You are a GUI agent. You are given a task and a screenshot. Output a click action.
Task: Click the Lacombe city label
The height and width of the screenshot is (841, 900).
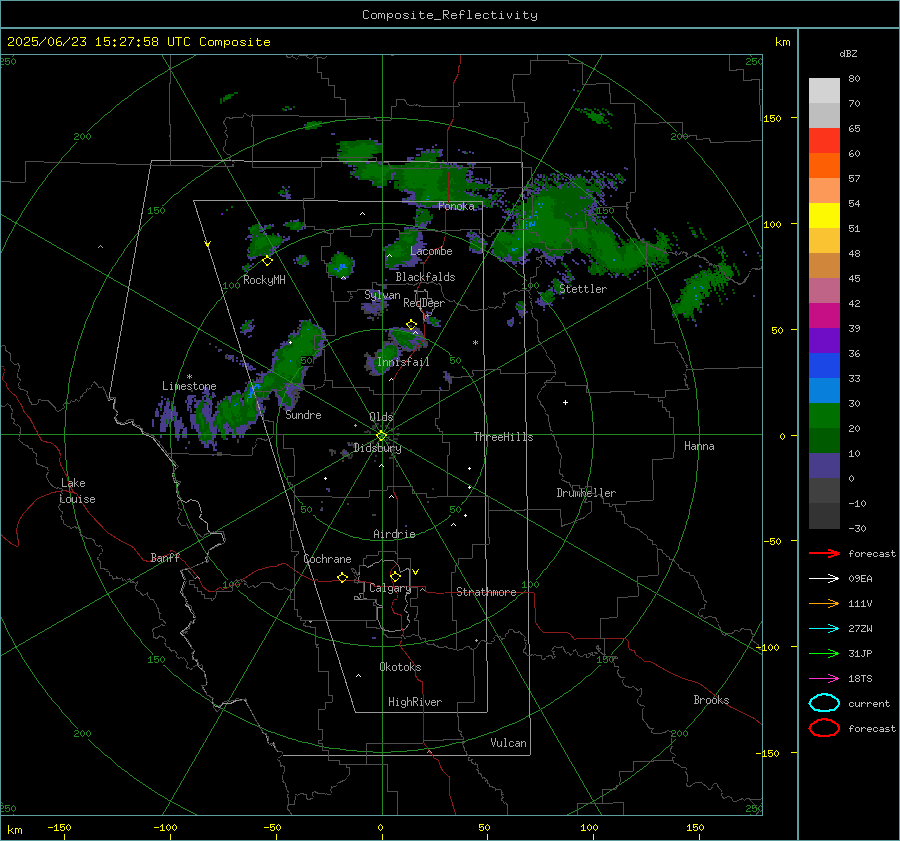click(431, 251)
